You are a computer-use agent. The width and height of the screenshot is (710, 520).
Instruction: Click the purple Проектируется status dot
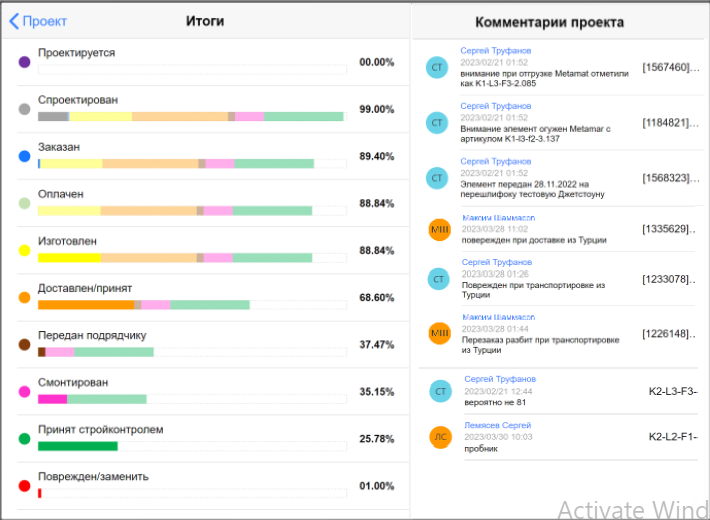tap(24, 62)
